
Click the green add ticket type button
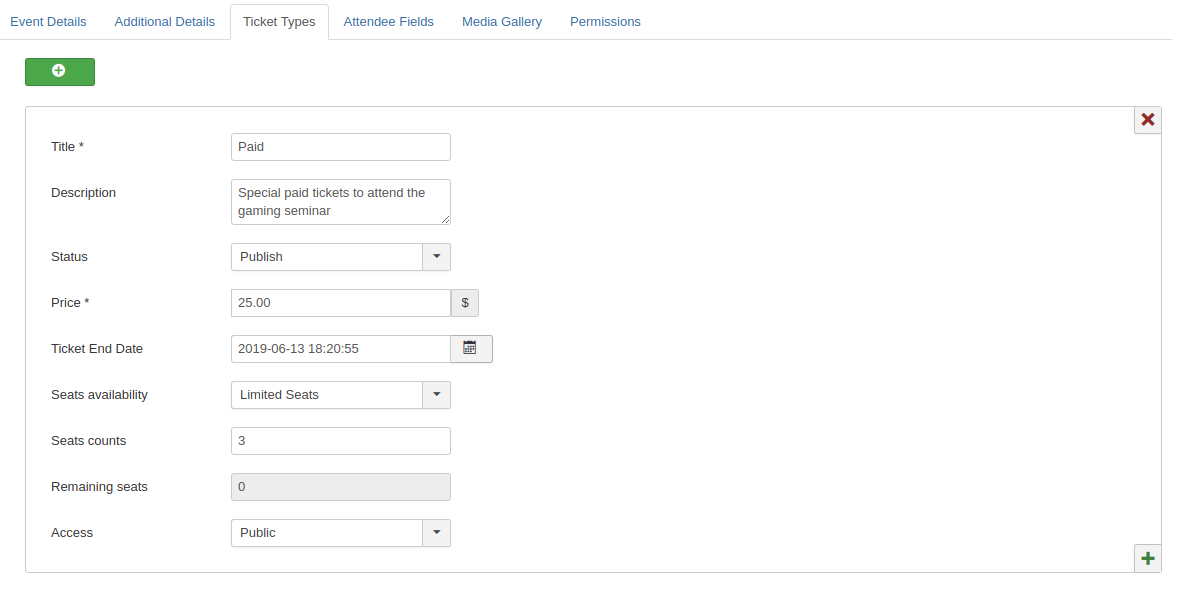60,72
